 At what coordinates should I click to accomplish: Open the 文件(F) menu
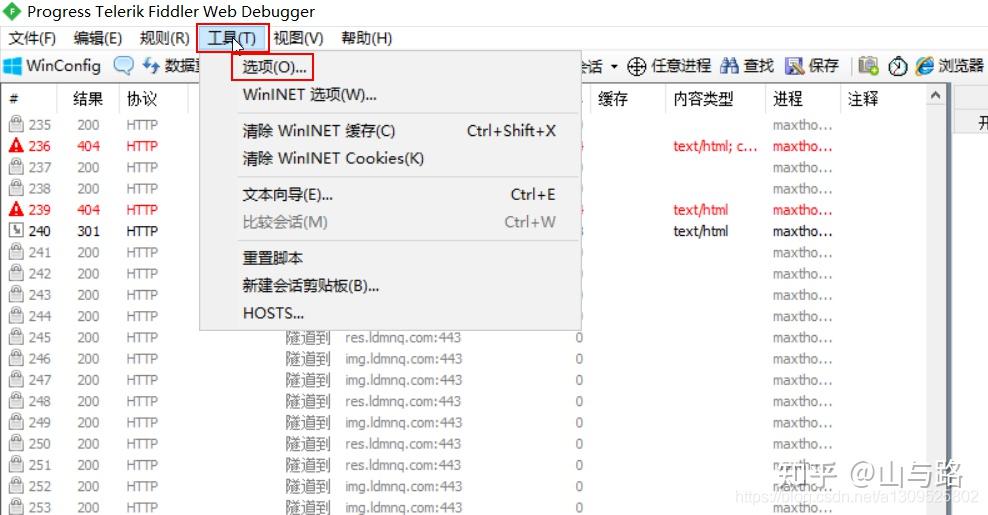(32, 38)
